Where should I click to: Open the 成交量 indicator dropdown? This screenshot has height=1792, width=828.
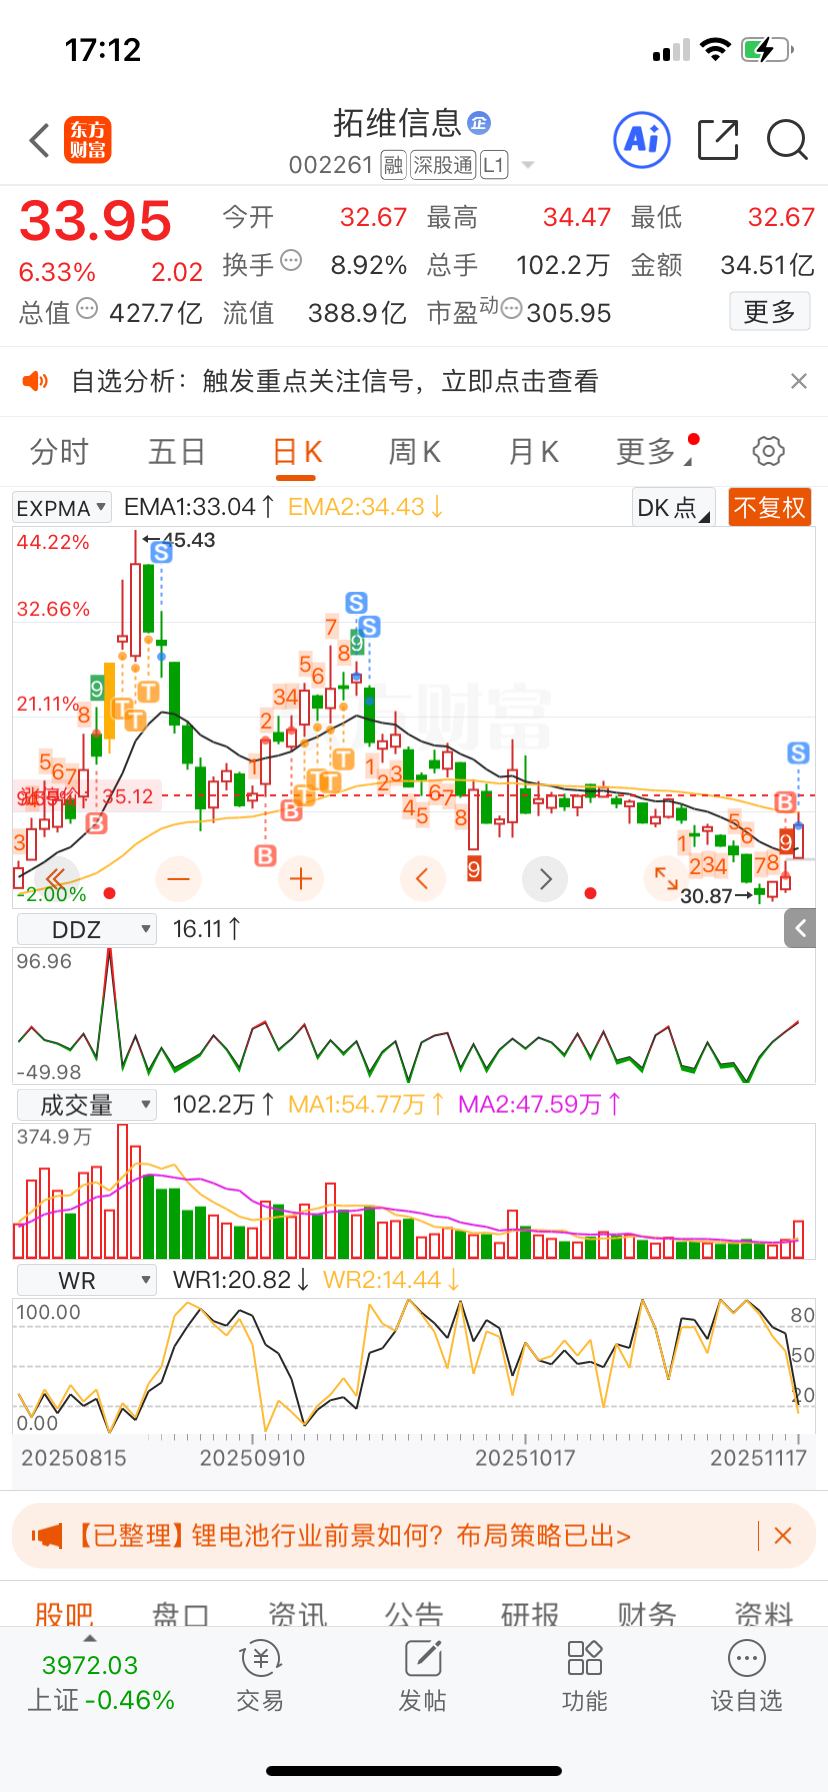87,1105
